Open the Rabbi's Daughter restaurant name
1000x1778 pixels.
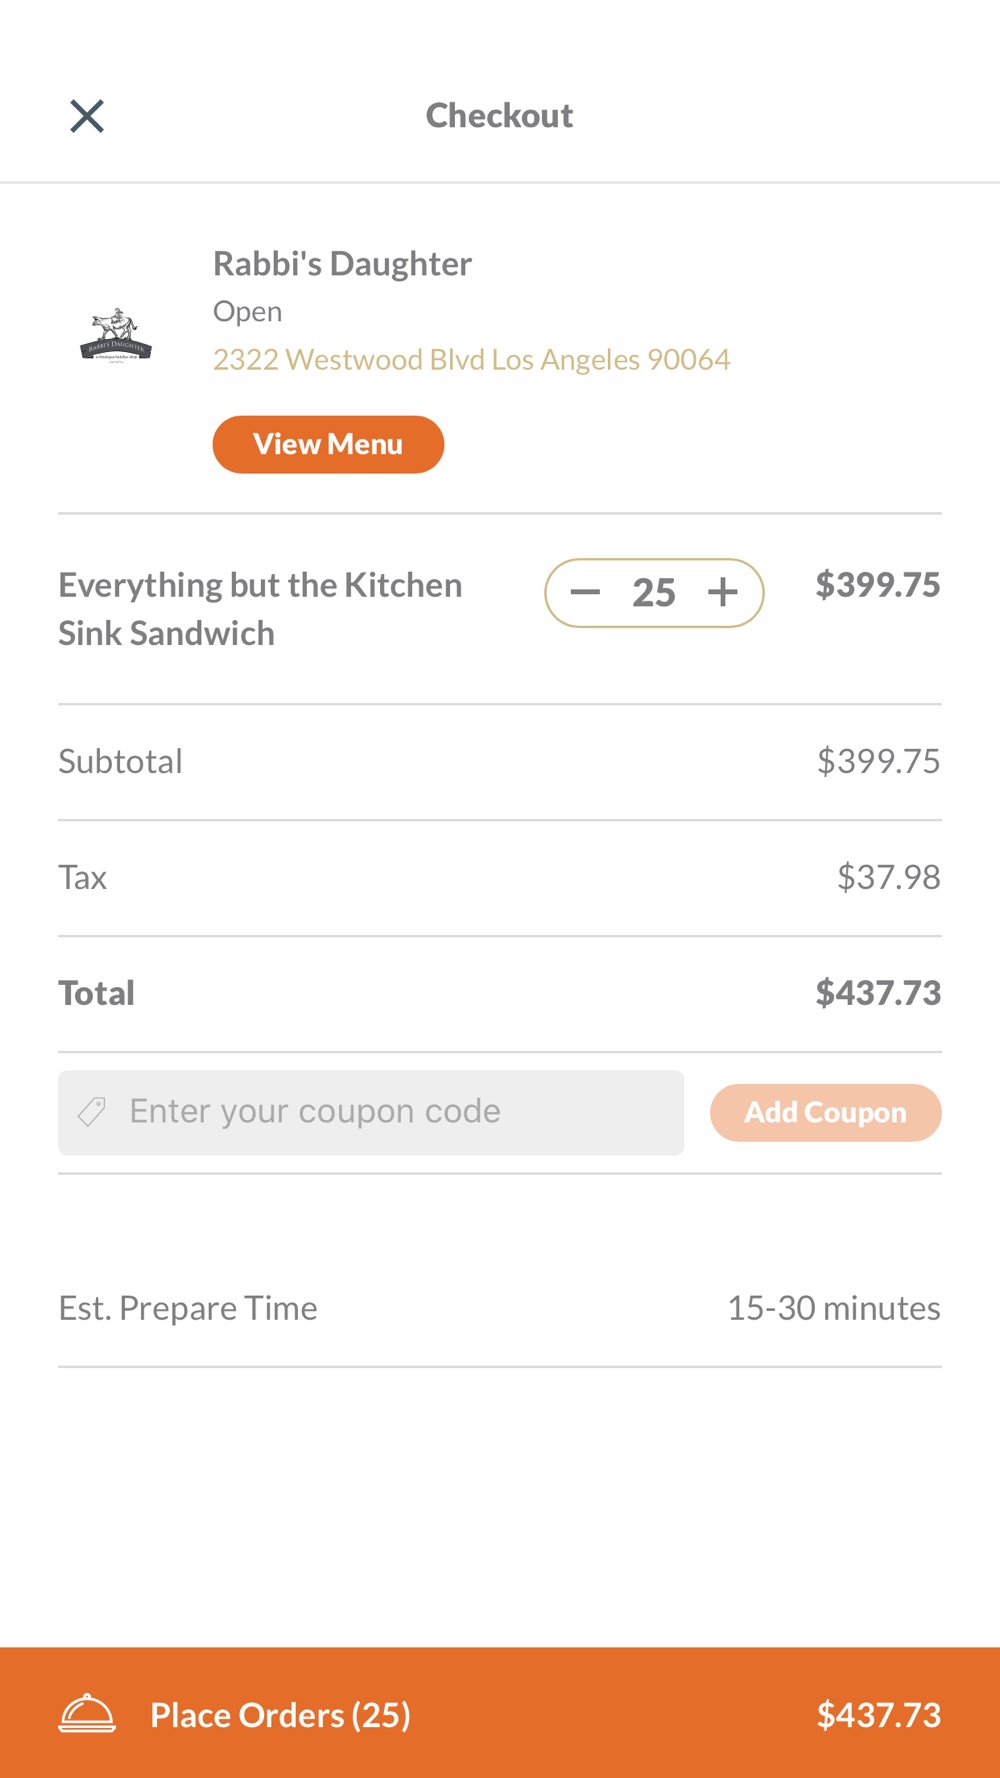pyautogui.click(x=342, y=264)
